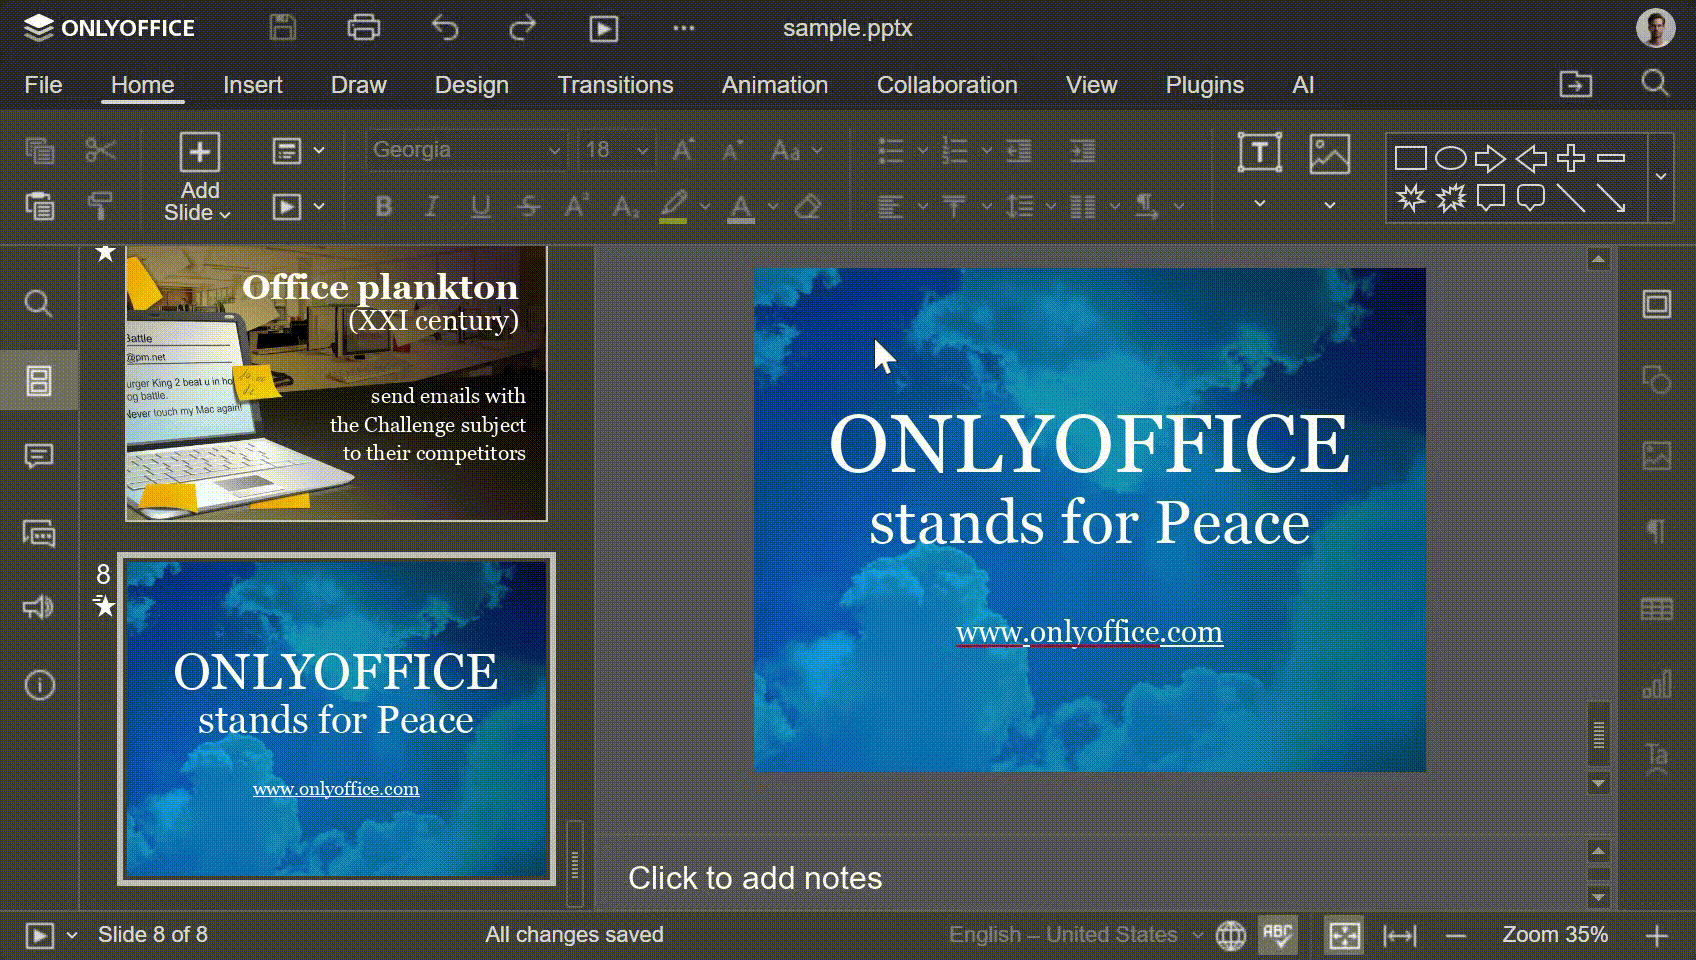Toggle spell checking in status bar
This screenshot has width=1696, height=960.
point(1278,935)
